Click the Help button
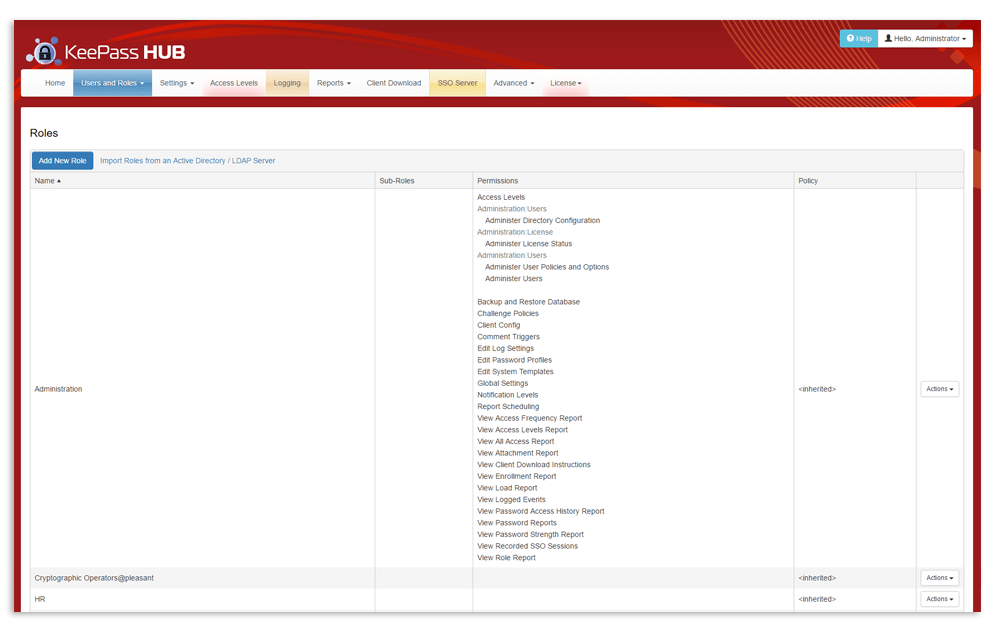Screen dimensions: 1000x634 (859, 38)
